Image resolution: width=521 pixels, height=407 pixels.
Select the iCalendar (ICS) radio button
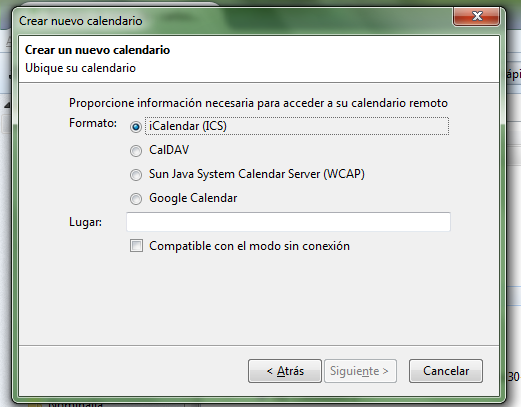coord(136,127)
